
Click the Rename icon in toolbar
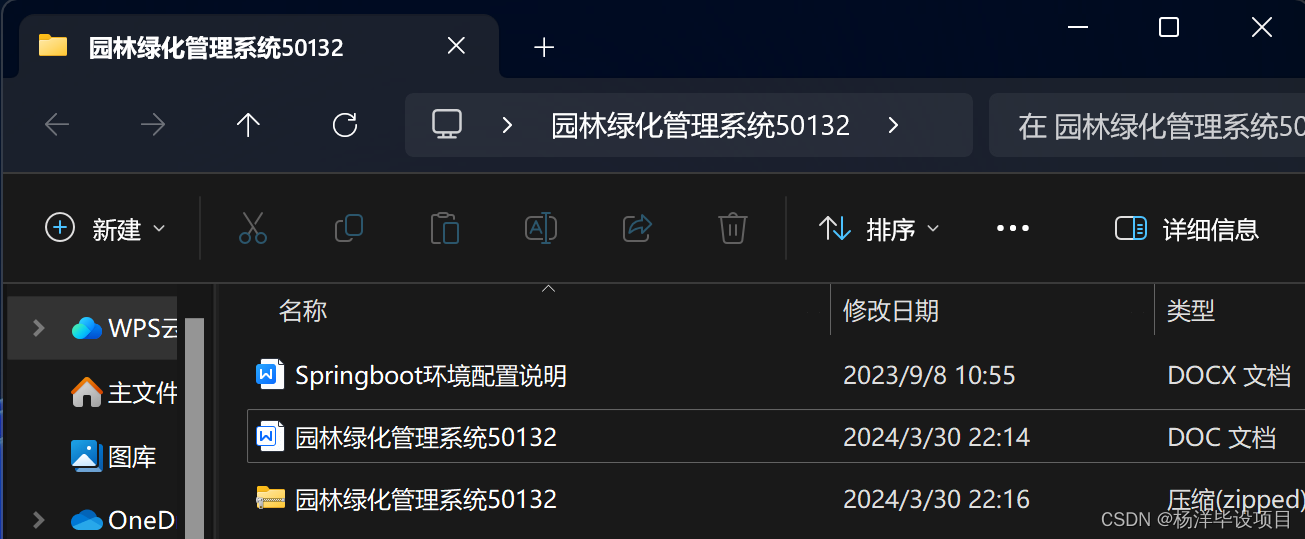[541, 229]
